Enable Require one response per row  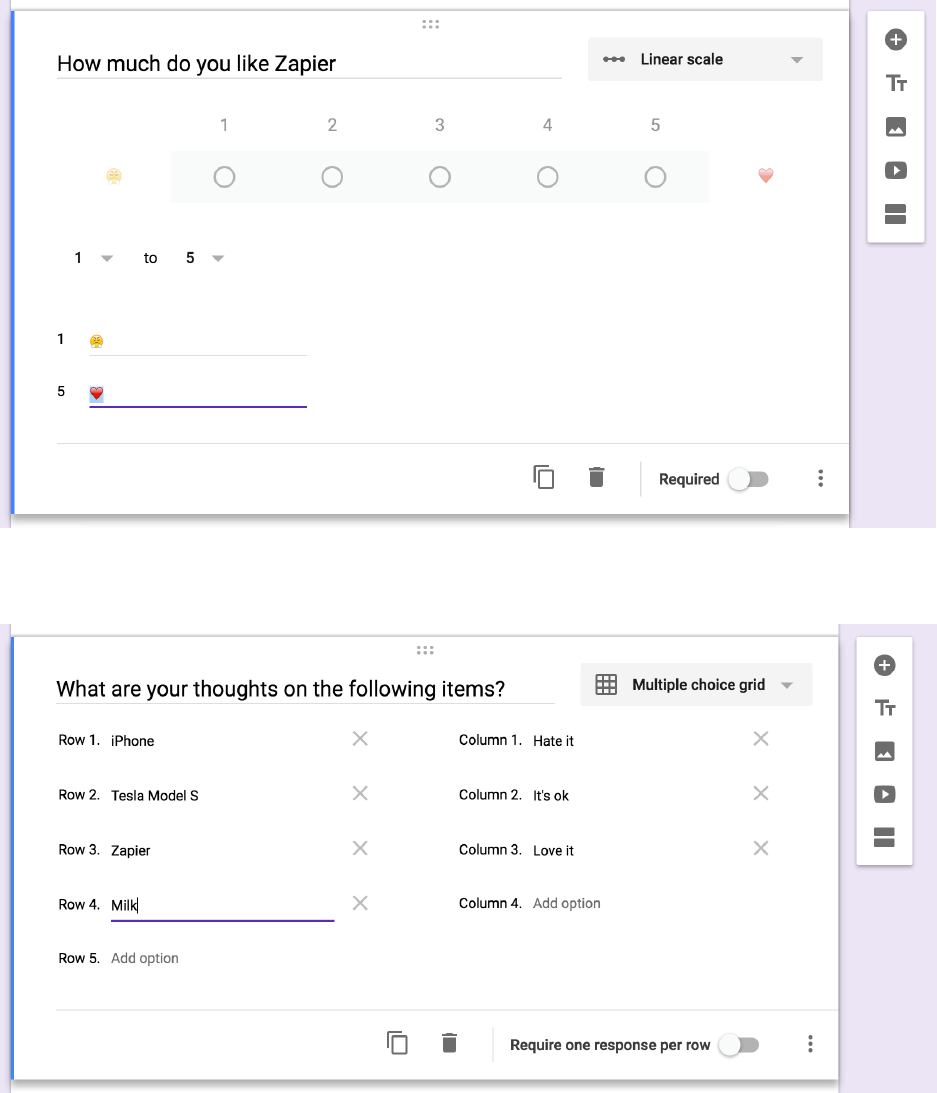(739, 1045)
